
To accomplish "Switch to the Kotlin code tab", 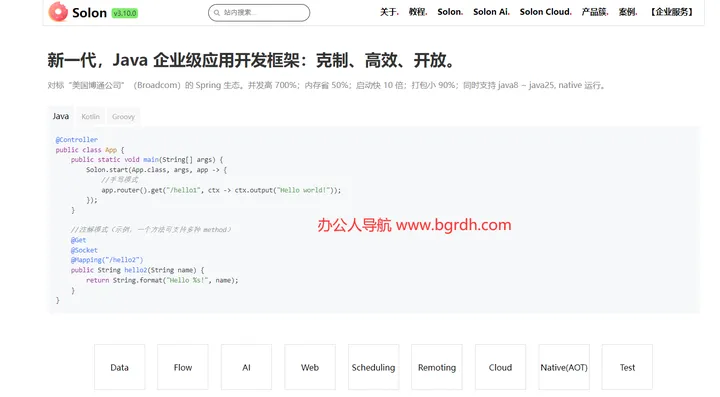I will (90, 117).
